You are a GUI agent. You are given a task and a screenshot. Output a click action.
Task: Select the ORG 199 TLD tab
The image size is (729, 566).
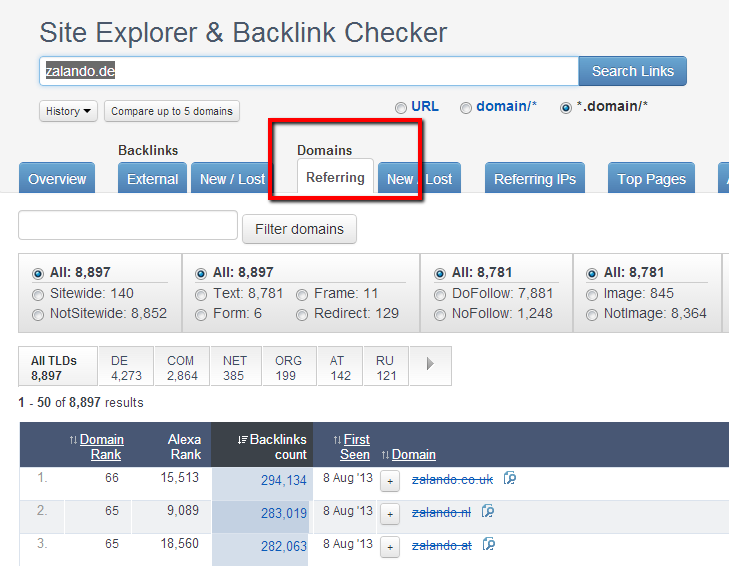(x=289, y=367)
